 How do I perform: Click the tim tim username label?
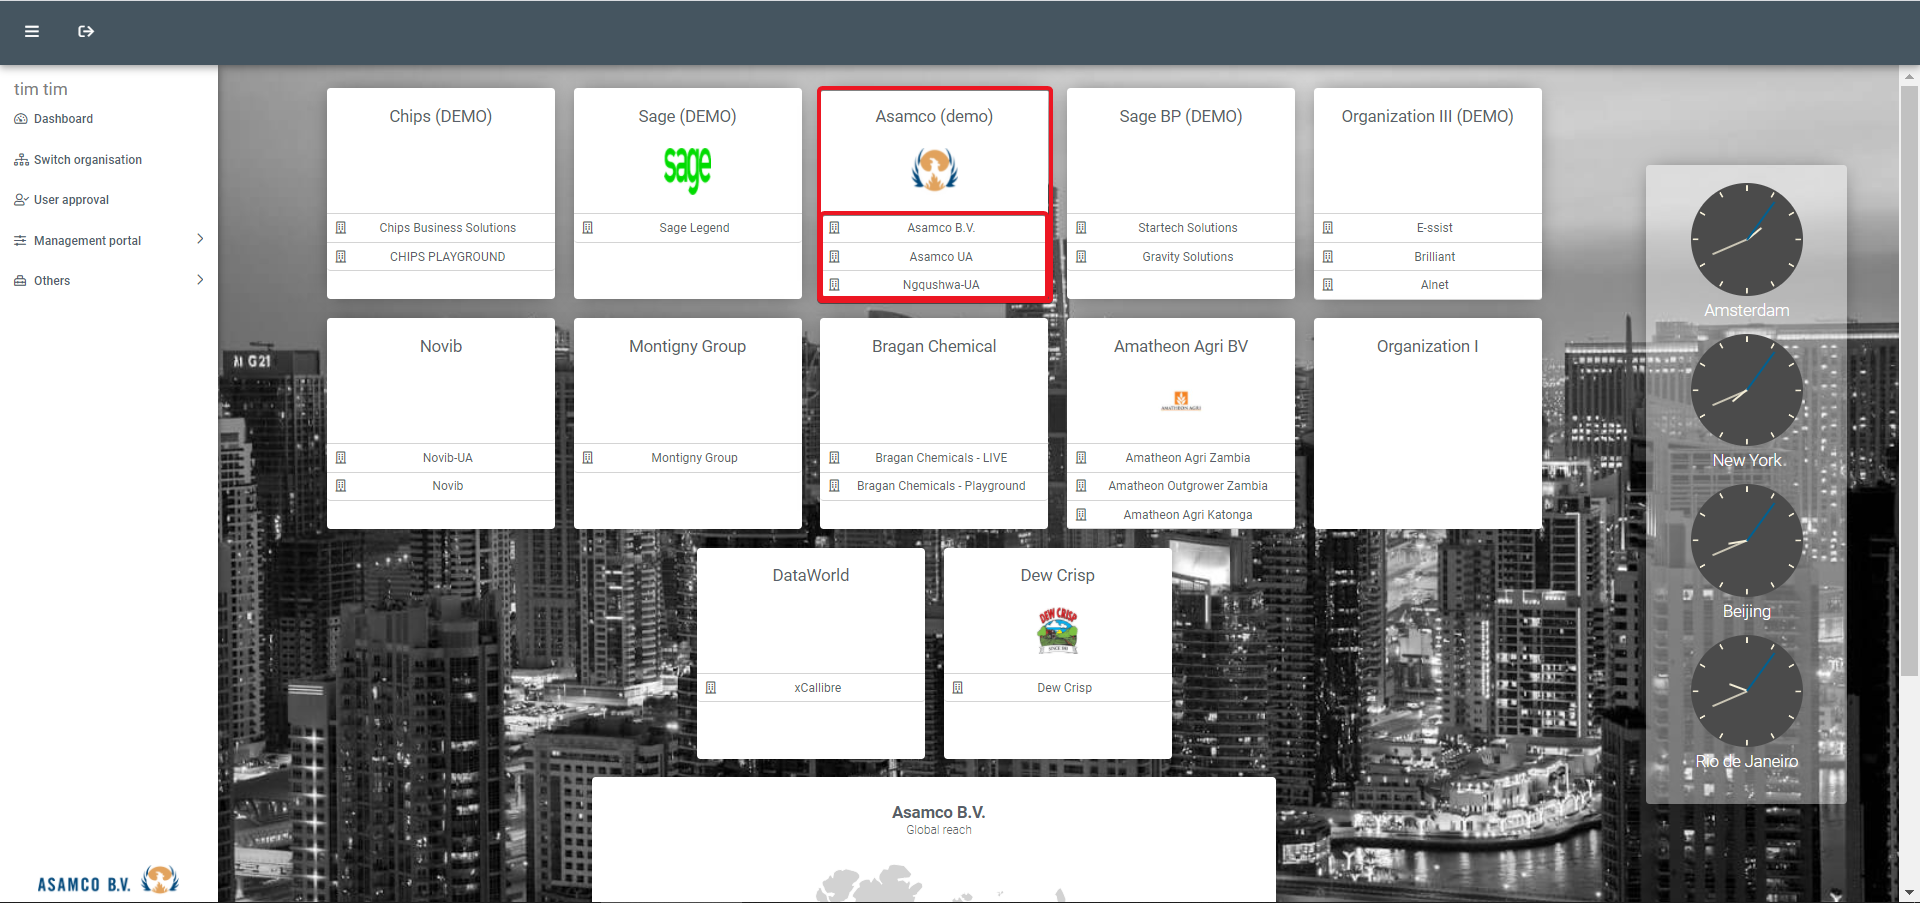(x=41, y=89)
